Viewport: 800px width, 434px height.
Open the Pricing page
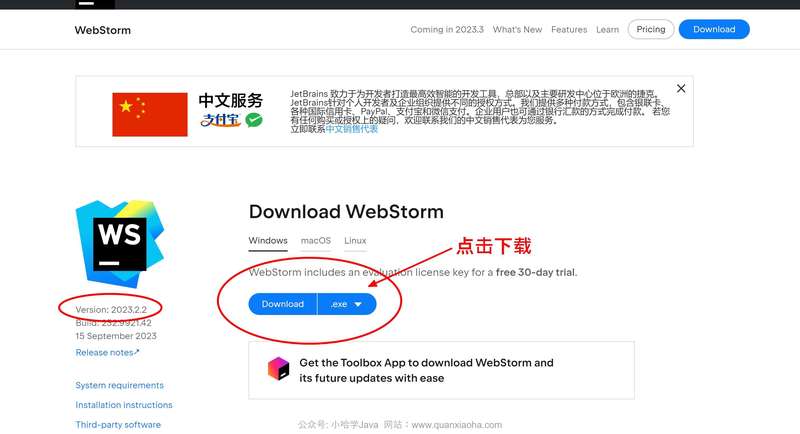pyautogui.click(x=651, y=30)
